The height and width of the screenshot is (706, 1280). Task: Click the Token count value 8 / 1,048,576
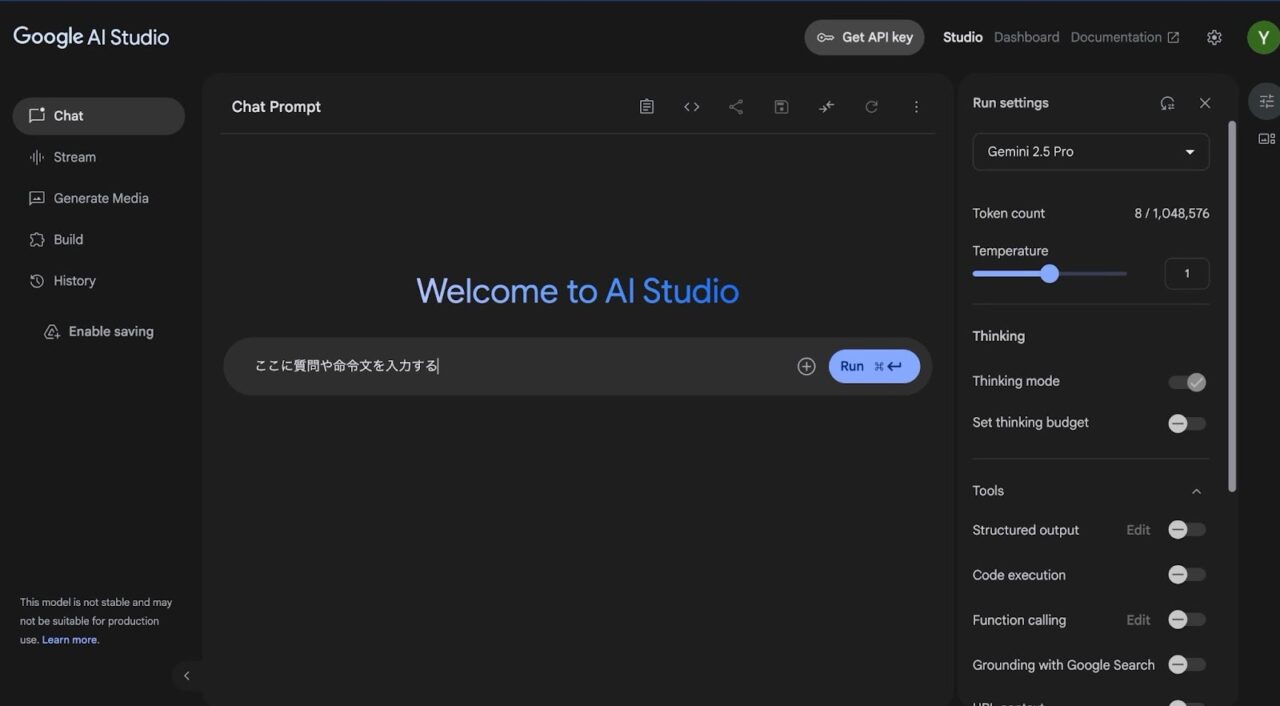pos(1171,213)
